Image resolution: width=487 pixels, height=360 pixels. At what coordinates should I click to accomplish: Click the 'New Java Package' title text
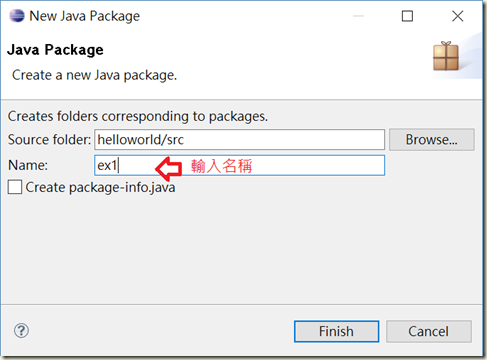click(85, 16)
